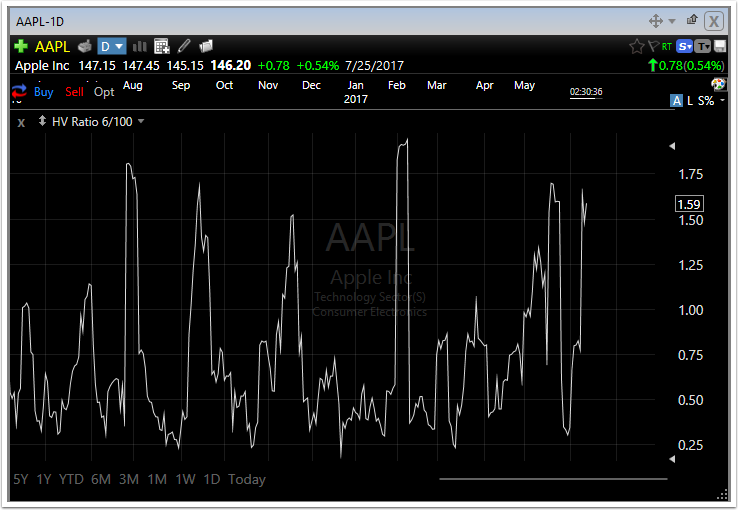Click the green up-arrow 0.78(0.54%) change

[x=686, y=65]
